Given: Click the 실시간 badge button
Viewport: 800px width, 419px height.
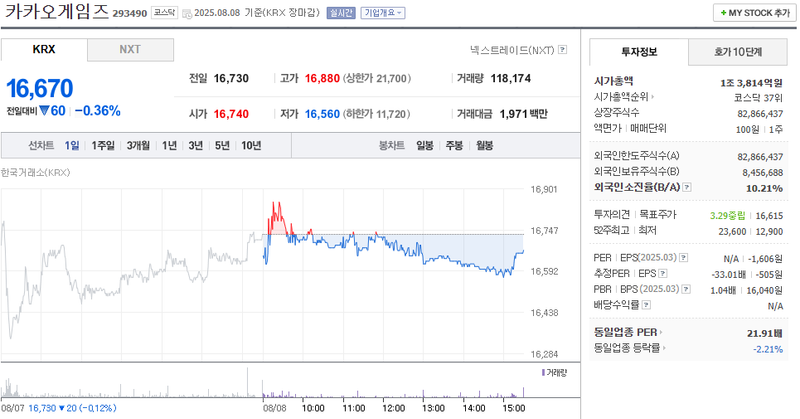Looking at the screenshot, I should pos(341,13).
